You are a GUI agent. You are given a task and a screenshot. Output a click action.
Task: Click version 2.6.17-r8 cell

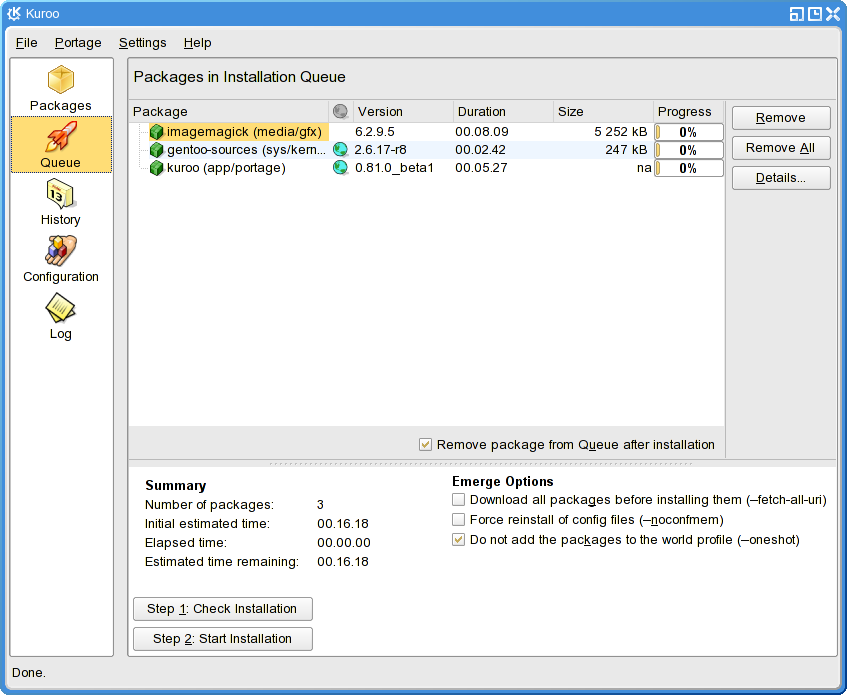click(380, 150)
